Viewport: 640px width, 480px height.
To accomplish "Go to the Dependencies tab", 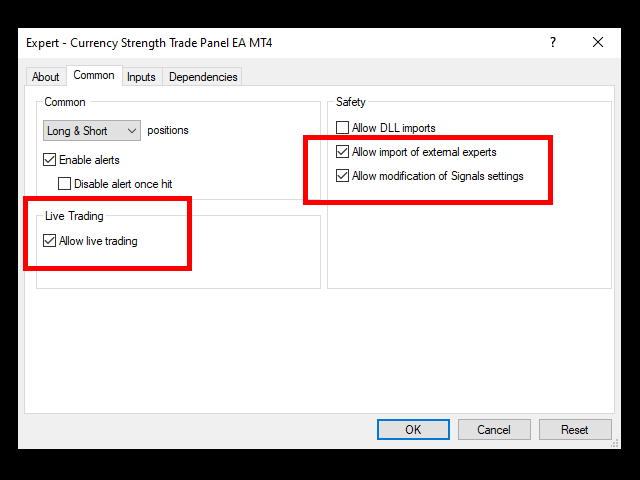I will 203,77.
